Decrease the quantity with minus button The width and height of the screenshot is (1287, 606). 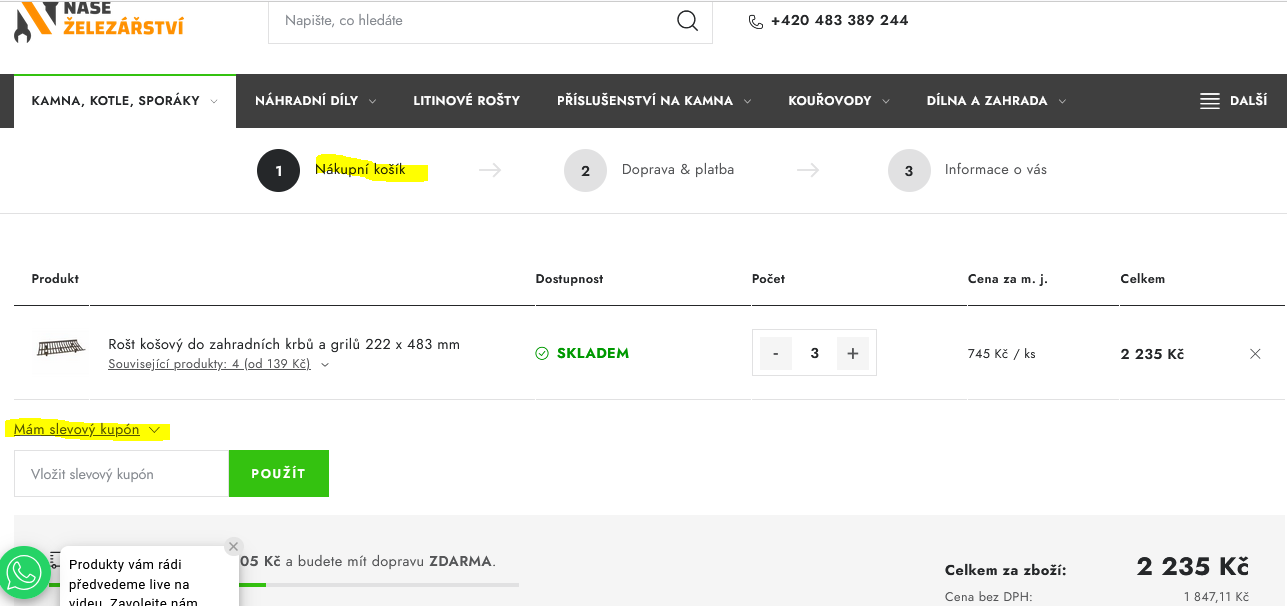(x=776, y=353)
